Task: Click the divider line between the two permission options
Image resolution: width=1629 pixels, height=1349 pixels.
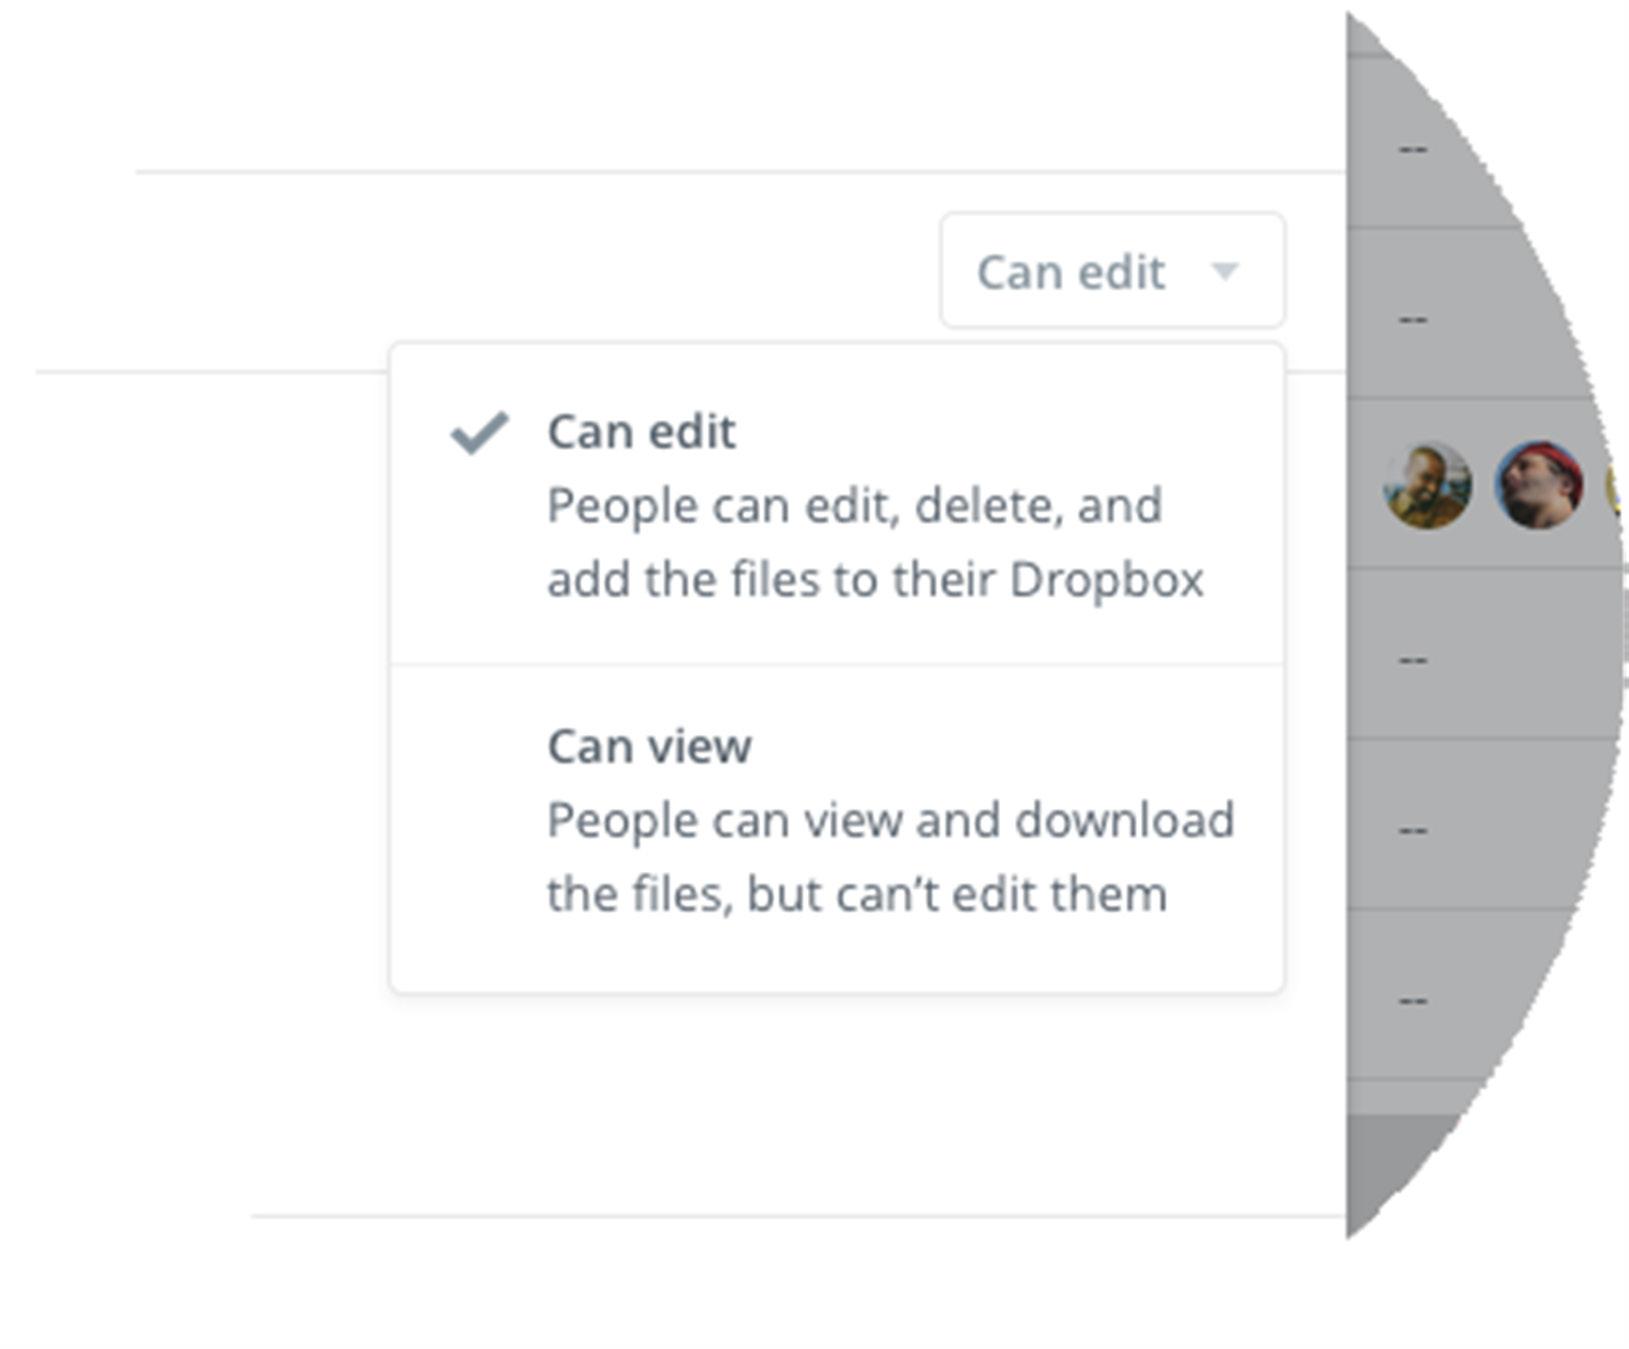Action: [x=836, y=664]
